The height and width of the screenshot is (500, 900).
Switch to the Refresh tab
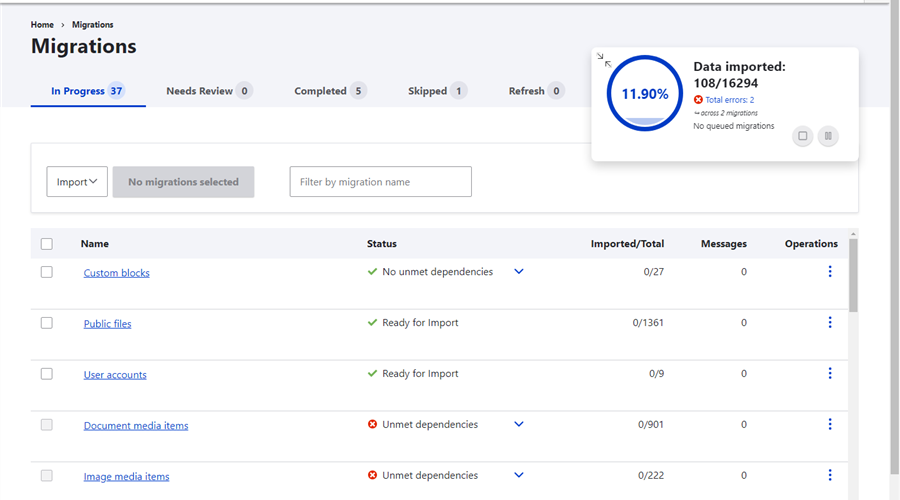tap(537, 91)
